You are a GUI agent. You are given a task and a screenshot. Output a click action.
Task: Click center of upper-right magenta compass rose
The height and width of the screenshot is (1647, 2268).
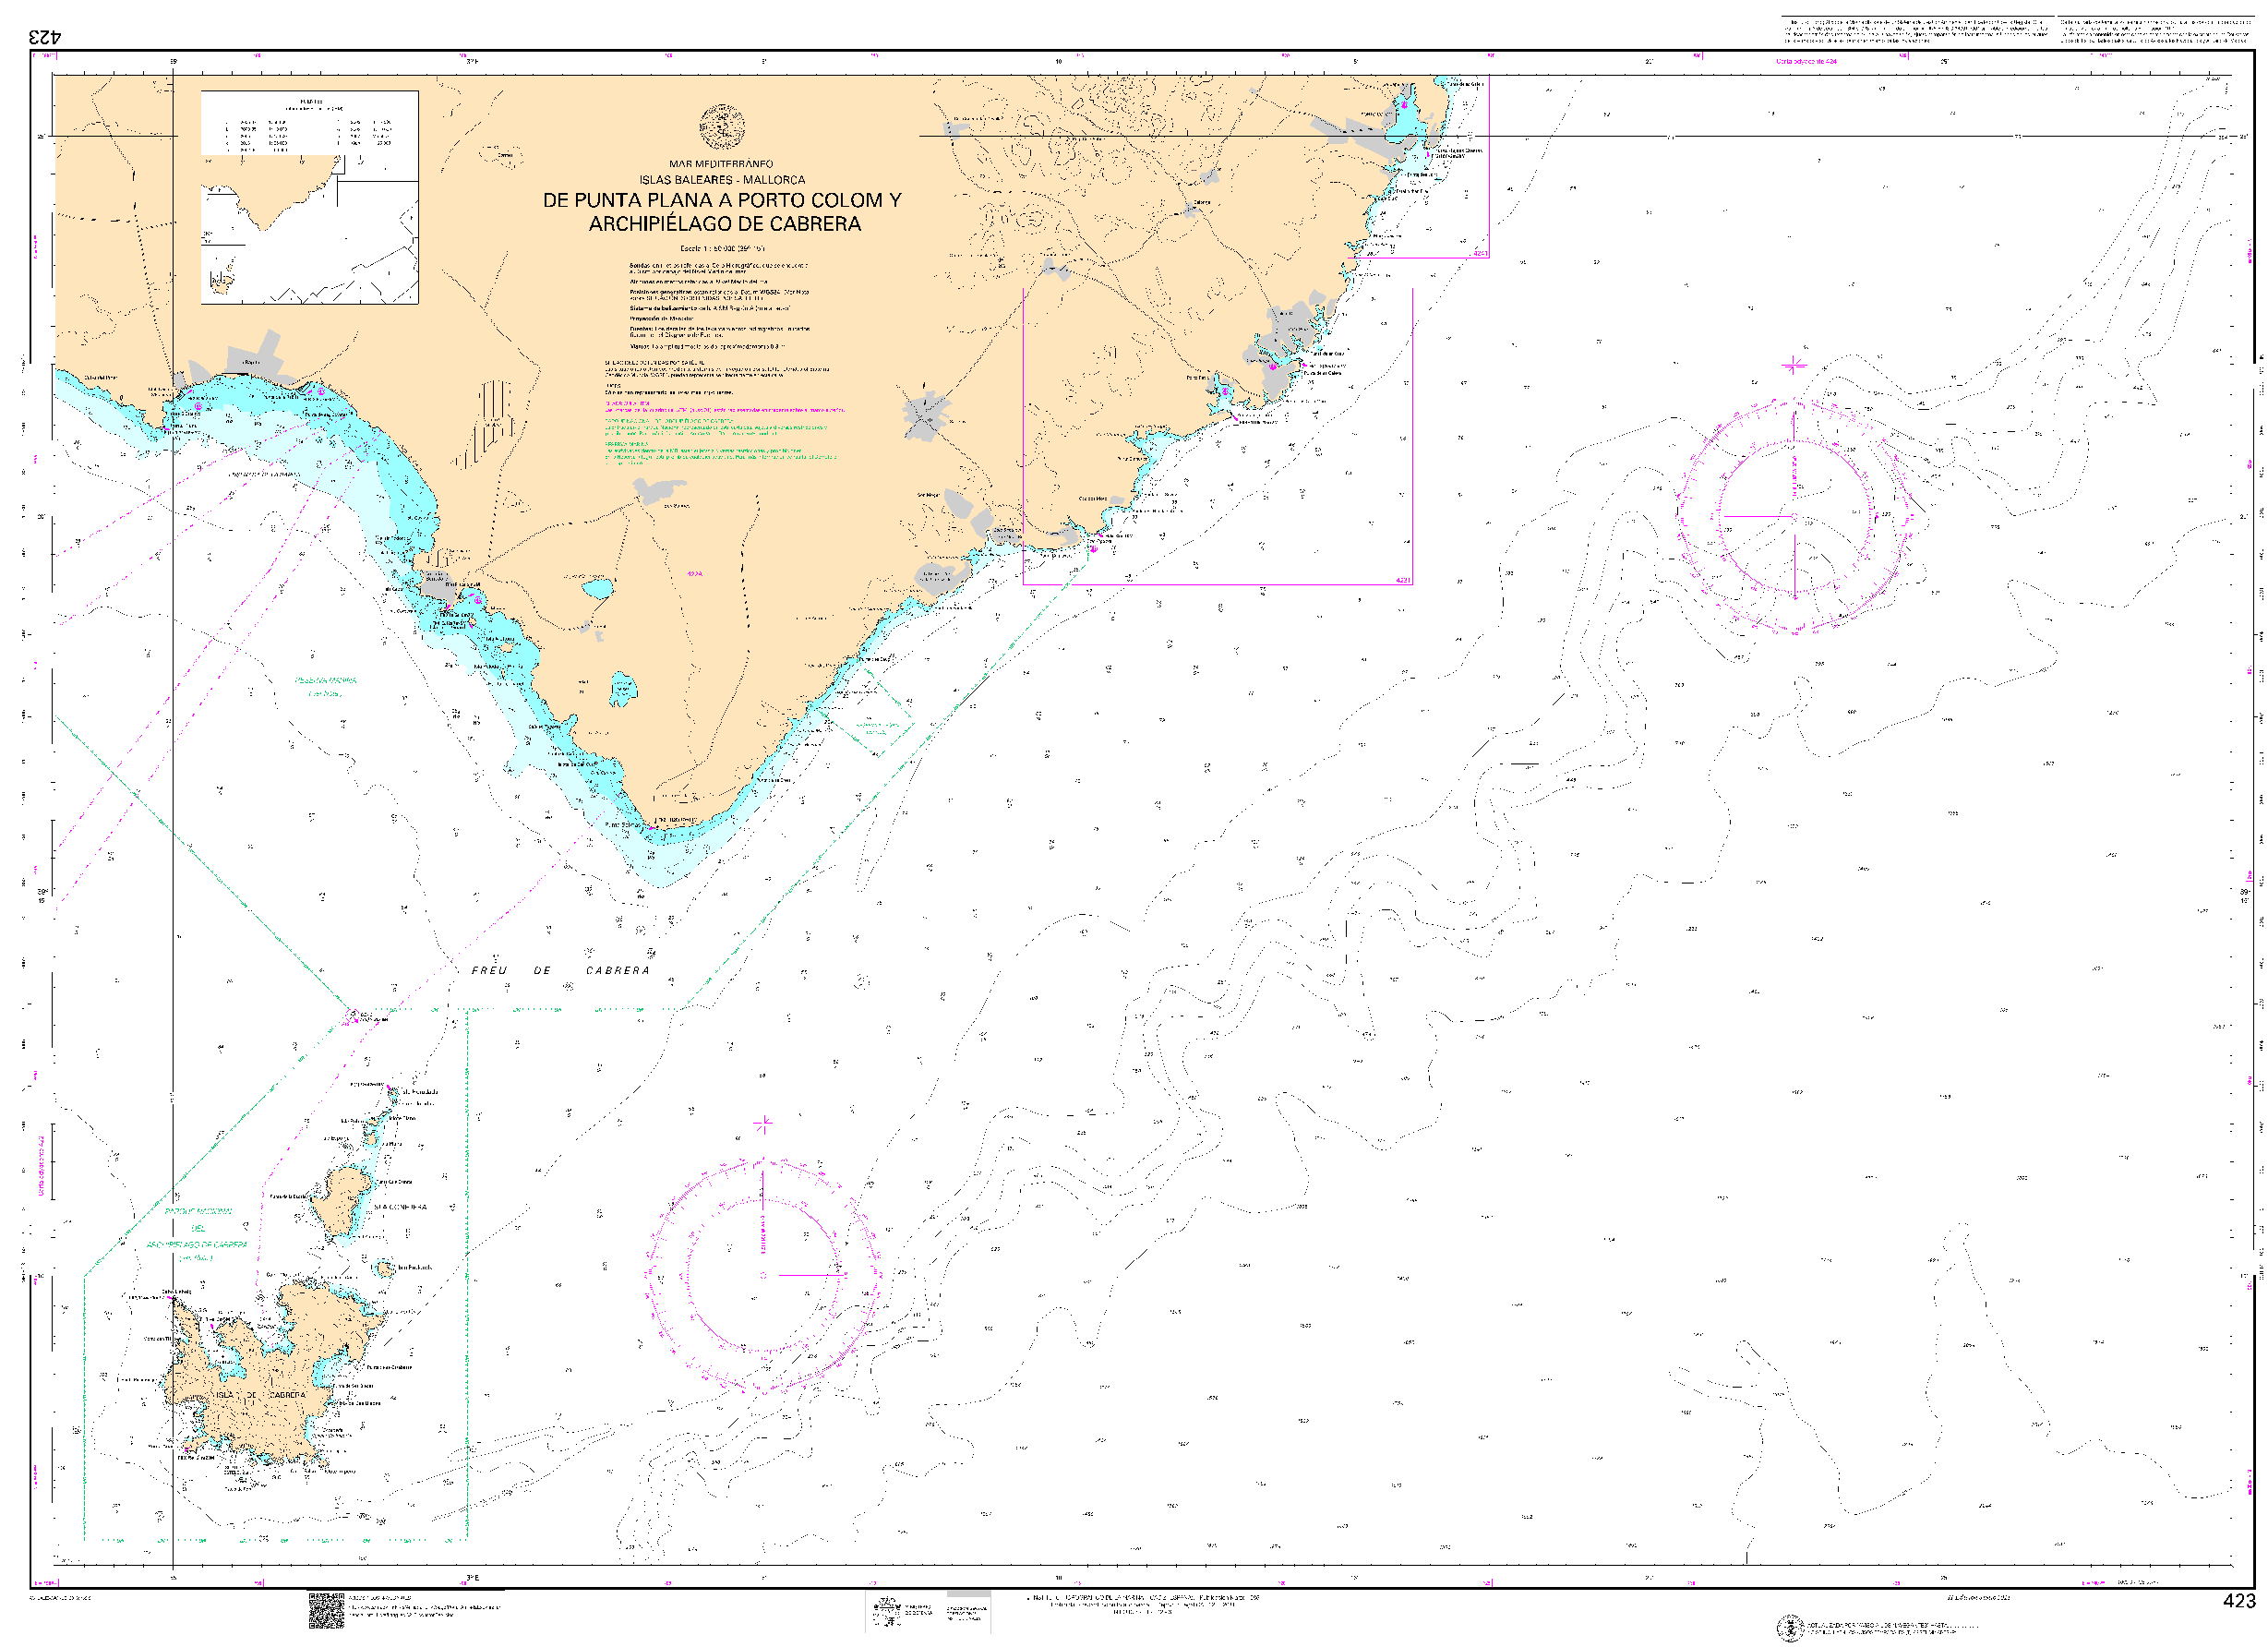point(1794,516)
